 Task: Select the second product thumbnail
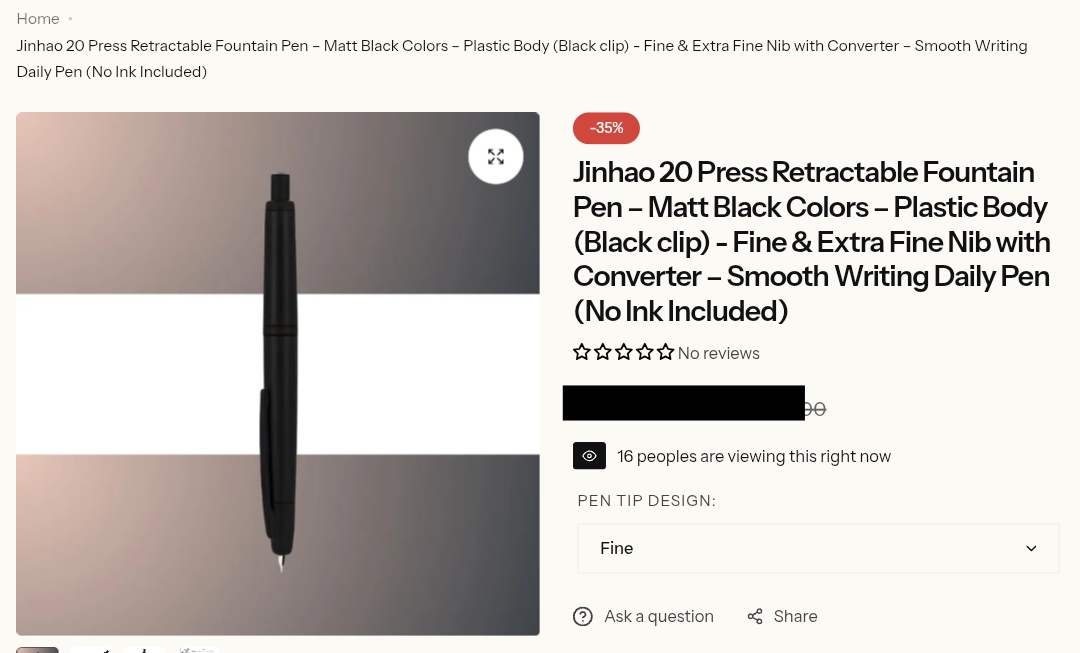coord(91,649)
